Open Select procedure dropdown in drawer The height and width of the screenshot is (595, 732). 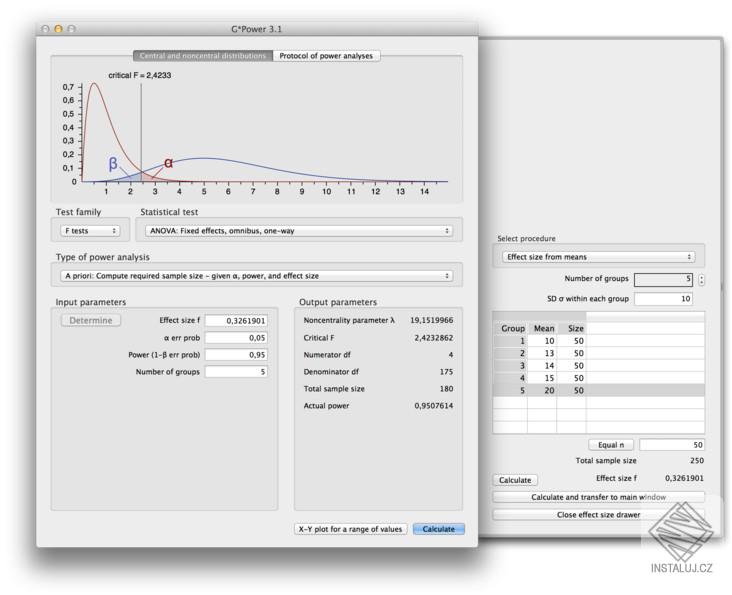click(x=598, y=257)
